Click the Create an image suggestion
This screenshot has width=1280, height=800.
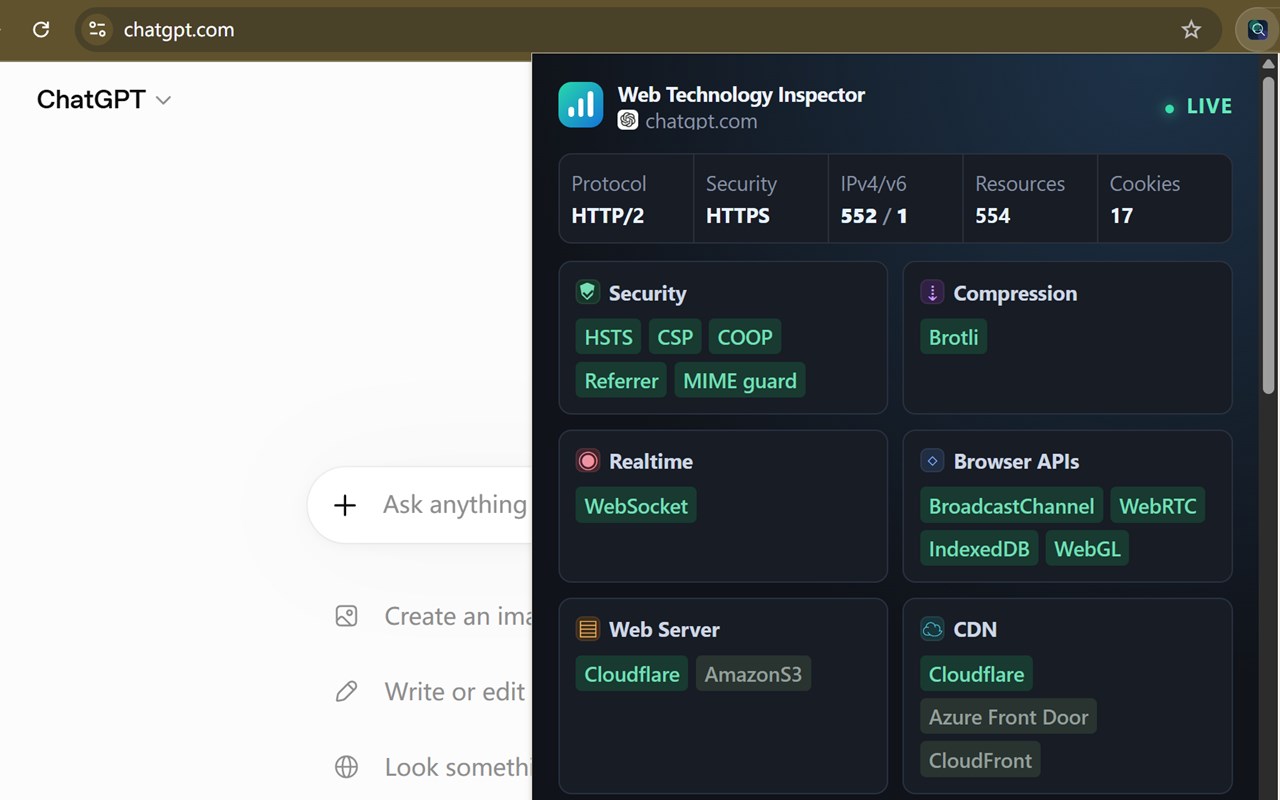tap(433, 616)
